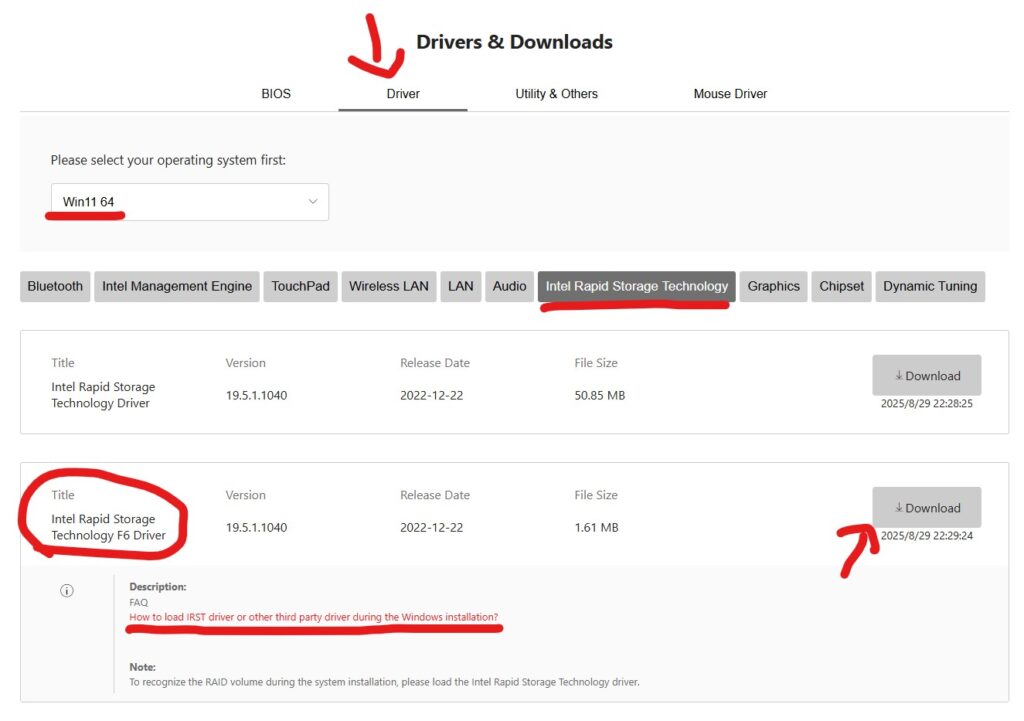Click the timestamp 2025/8/29 22:29:24
The image size is (1024, 721).
[x=927, y=536]
